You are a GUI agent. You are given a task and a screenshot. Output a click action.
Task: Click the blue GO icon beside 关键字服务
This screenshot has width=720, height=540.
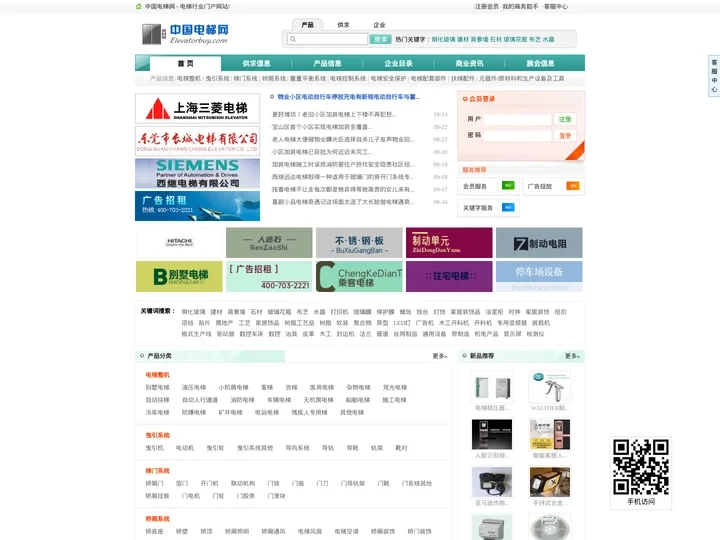click(x=508, y=208)
